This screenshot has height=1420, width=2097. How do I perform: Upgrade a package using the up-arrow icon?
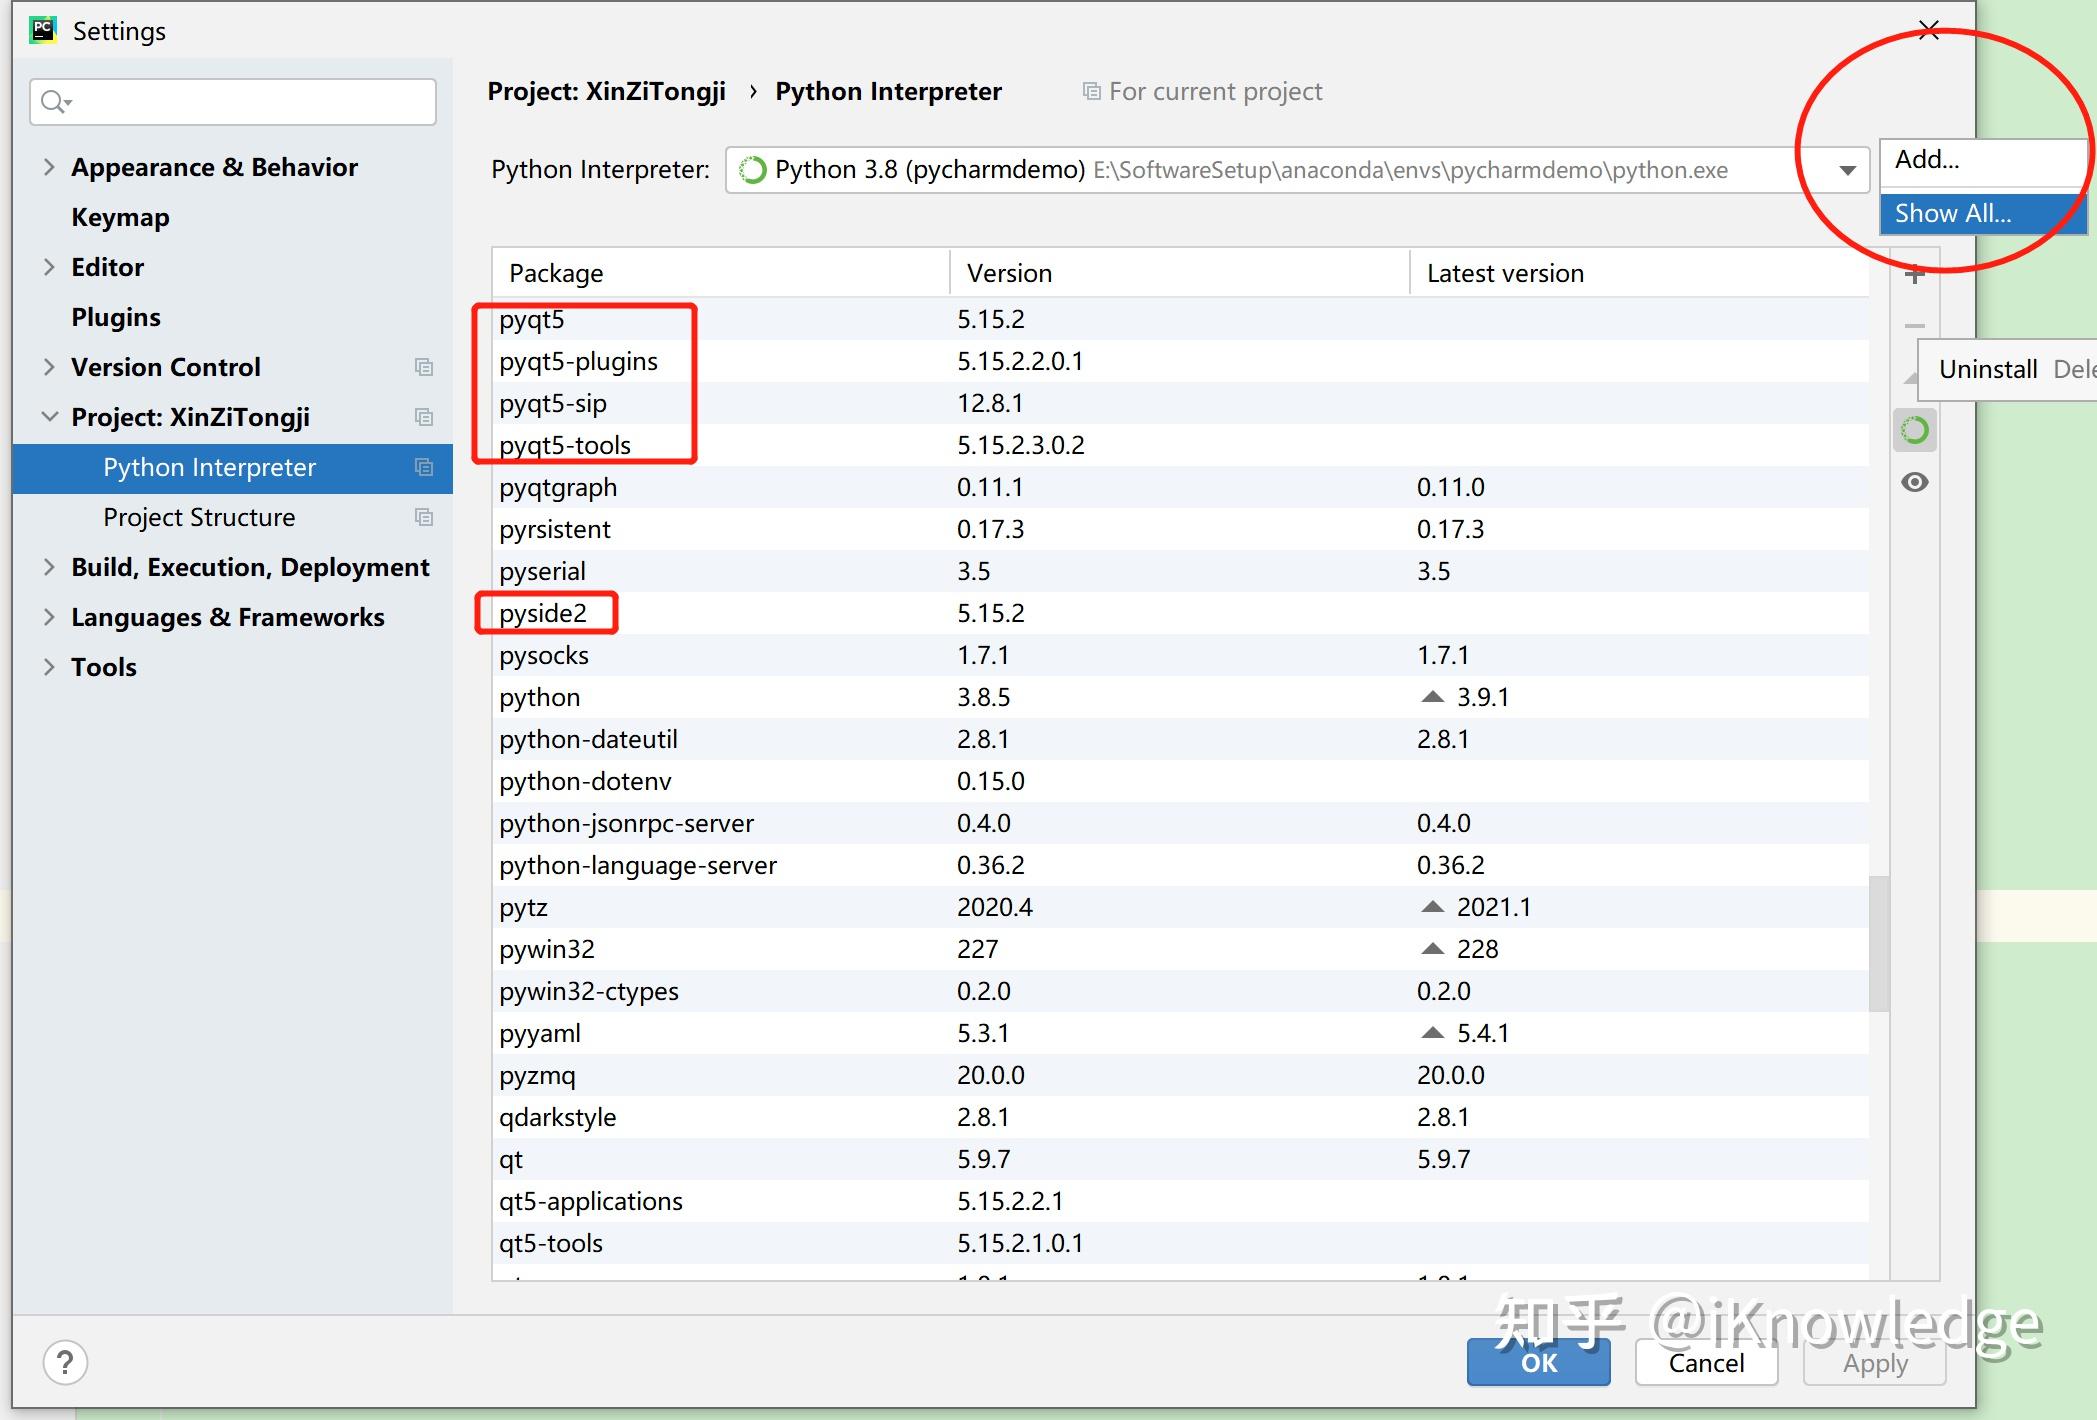click(1912, 375)
